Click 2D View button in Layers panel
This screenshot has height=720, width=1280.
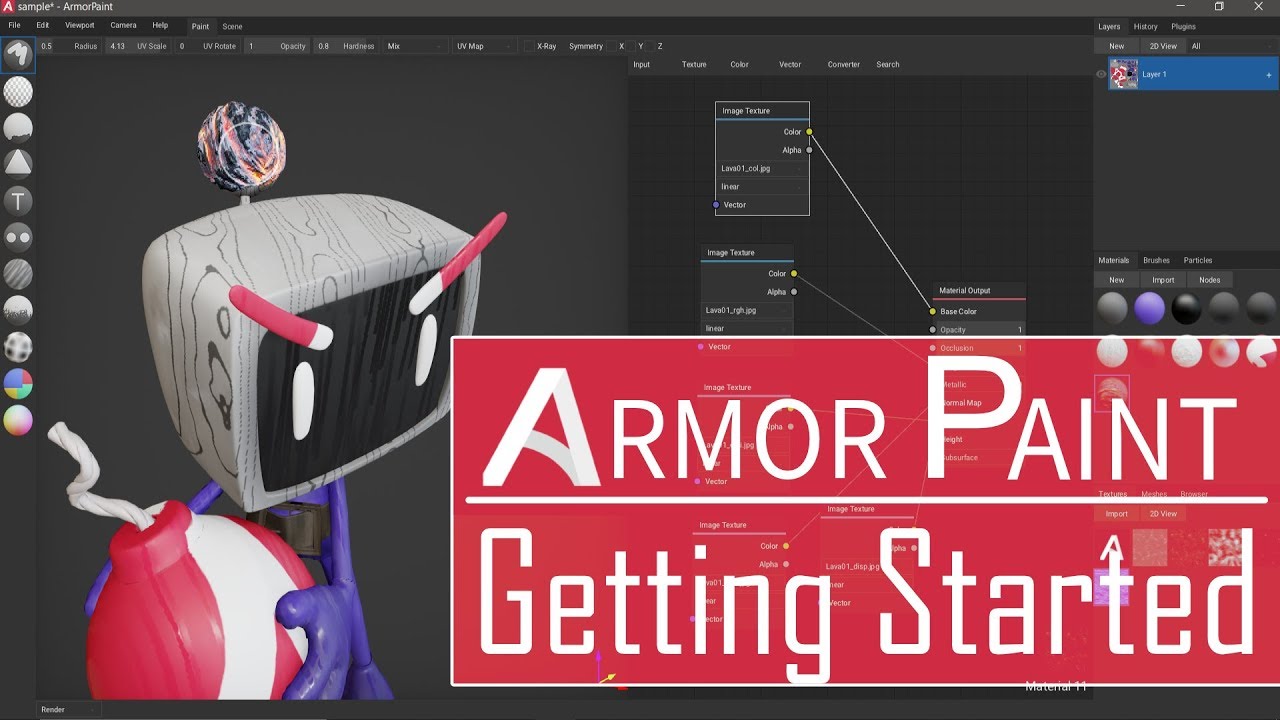[x=1163, y=46]
